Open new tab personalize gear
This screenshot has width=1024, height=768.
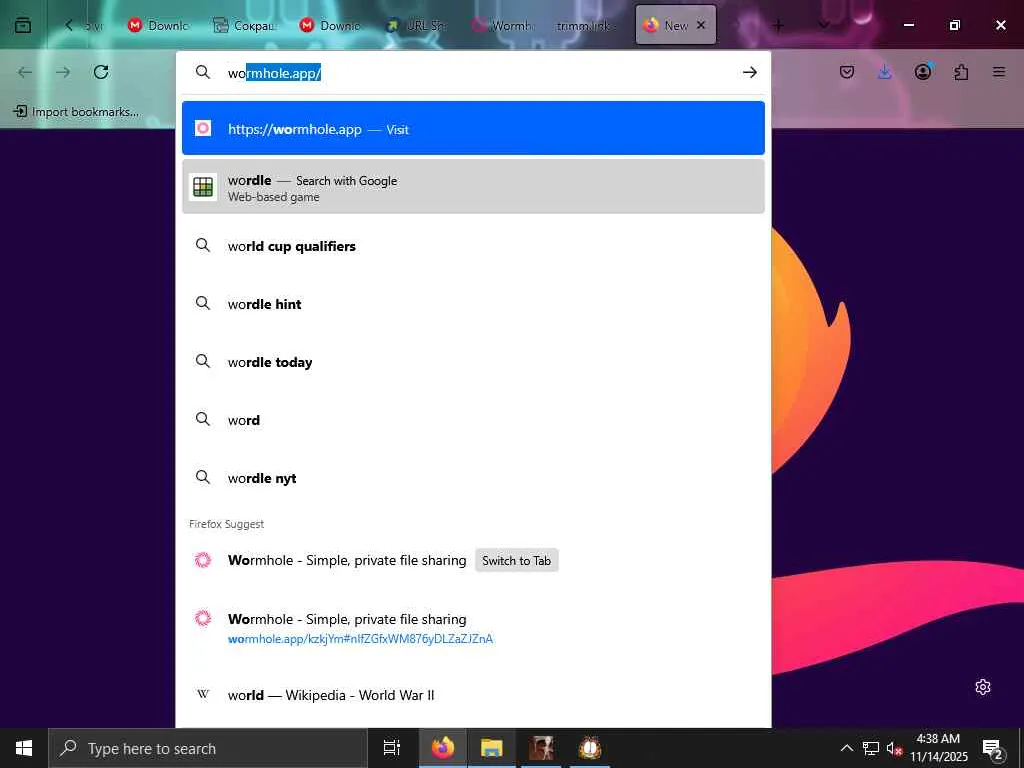point(983,687)
